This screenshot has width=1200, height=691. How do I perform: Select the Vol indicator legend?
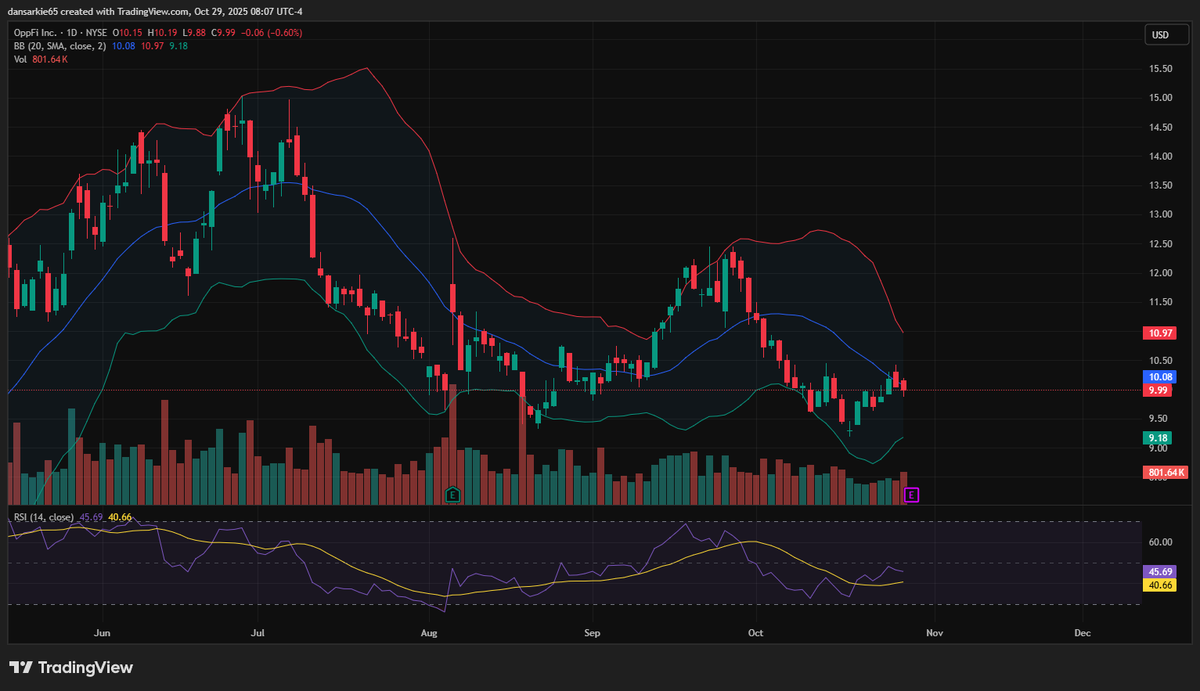coord(21,60)
